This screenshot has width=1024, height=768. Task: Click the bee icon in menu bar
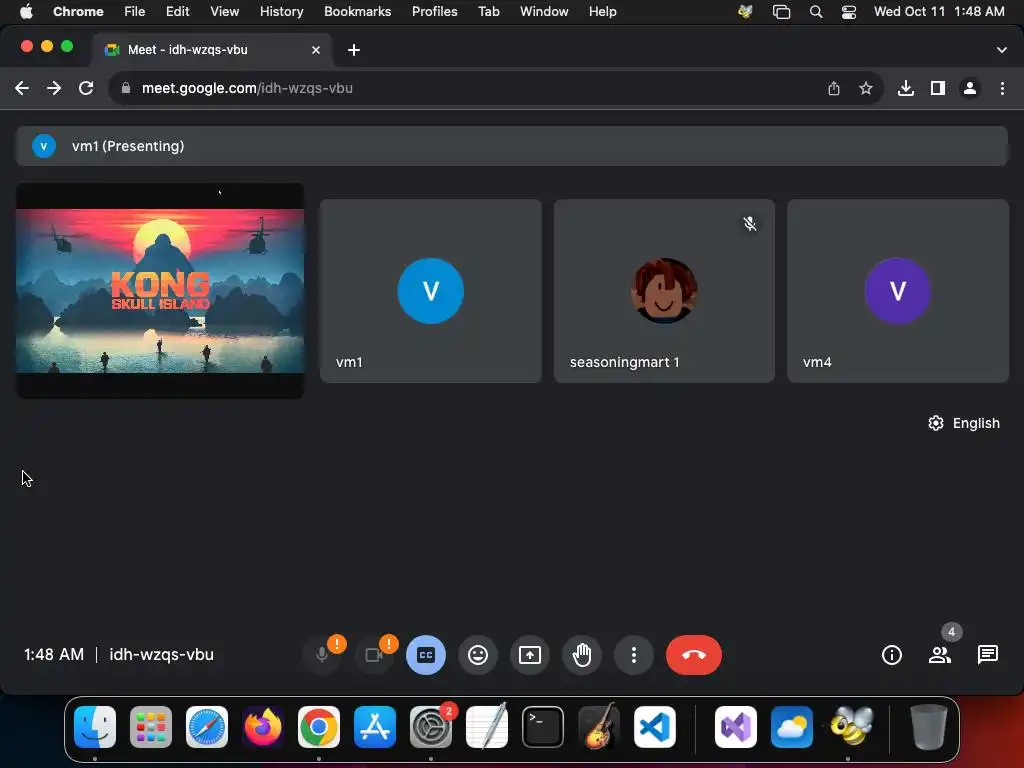(x=745, y=11)
